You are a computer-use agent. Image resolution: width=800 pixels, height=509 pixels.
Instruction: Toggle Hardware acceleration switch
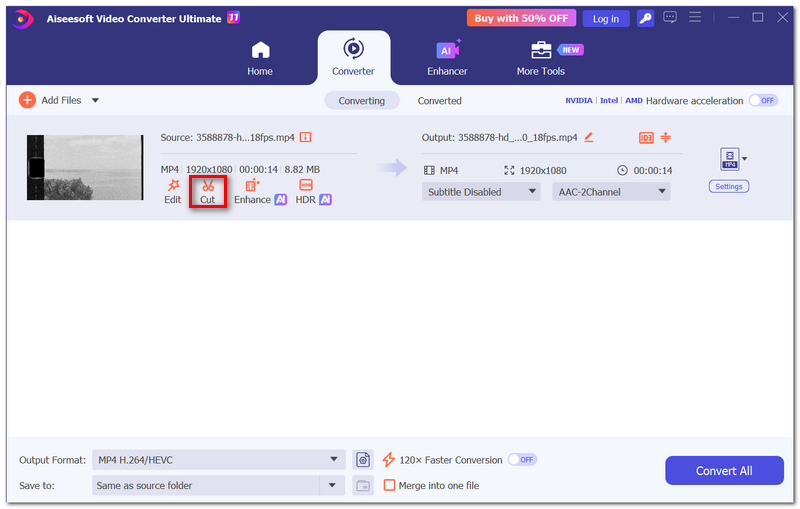763,100
